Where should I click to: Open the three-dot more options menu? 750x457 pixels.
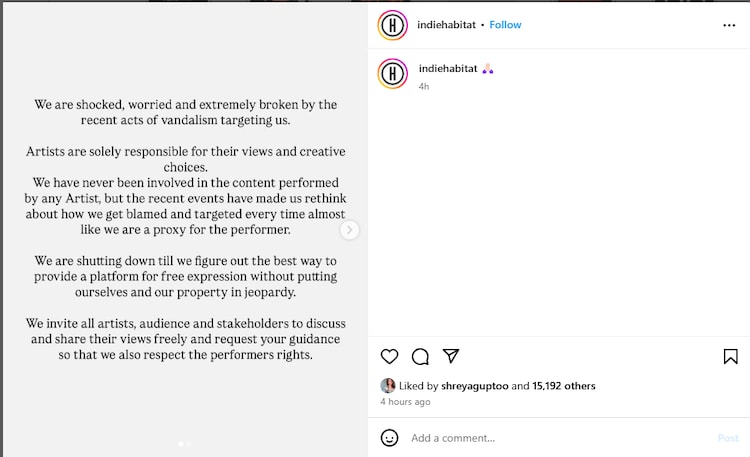(729, 25)
